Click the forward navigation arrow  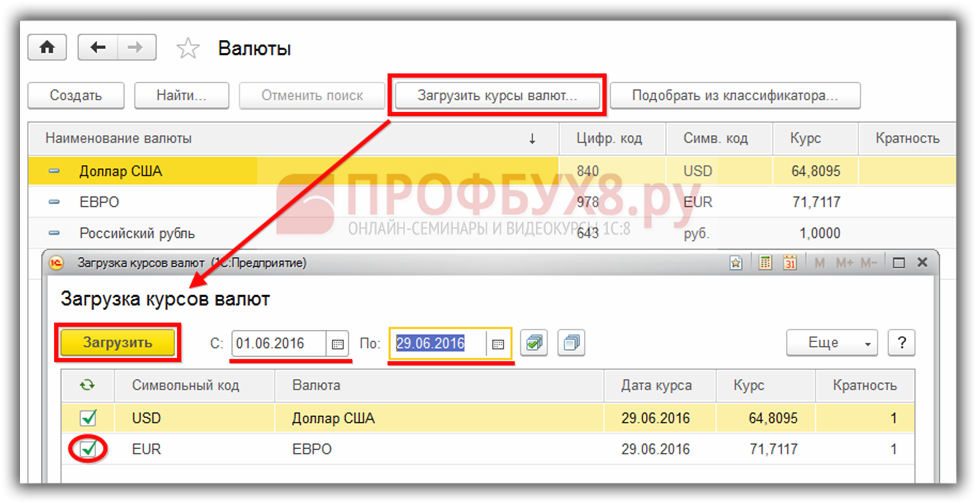point(136,47)
